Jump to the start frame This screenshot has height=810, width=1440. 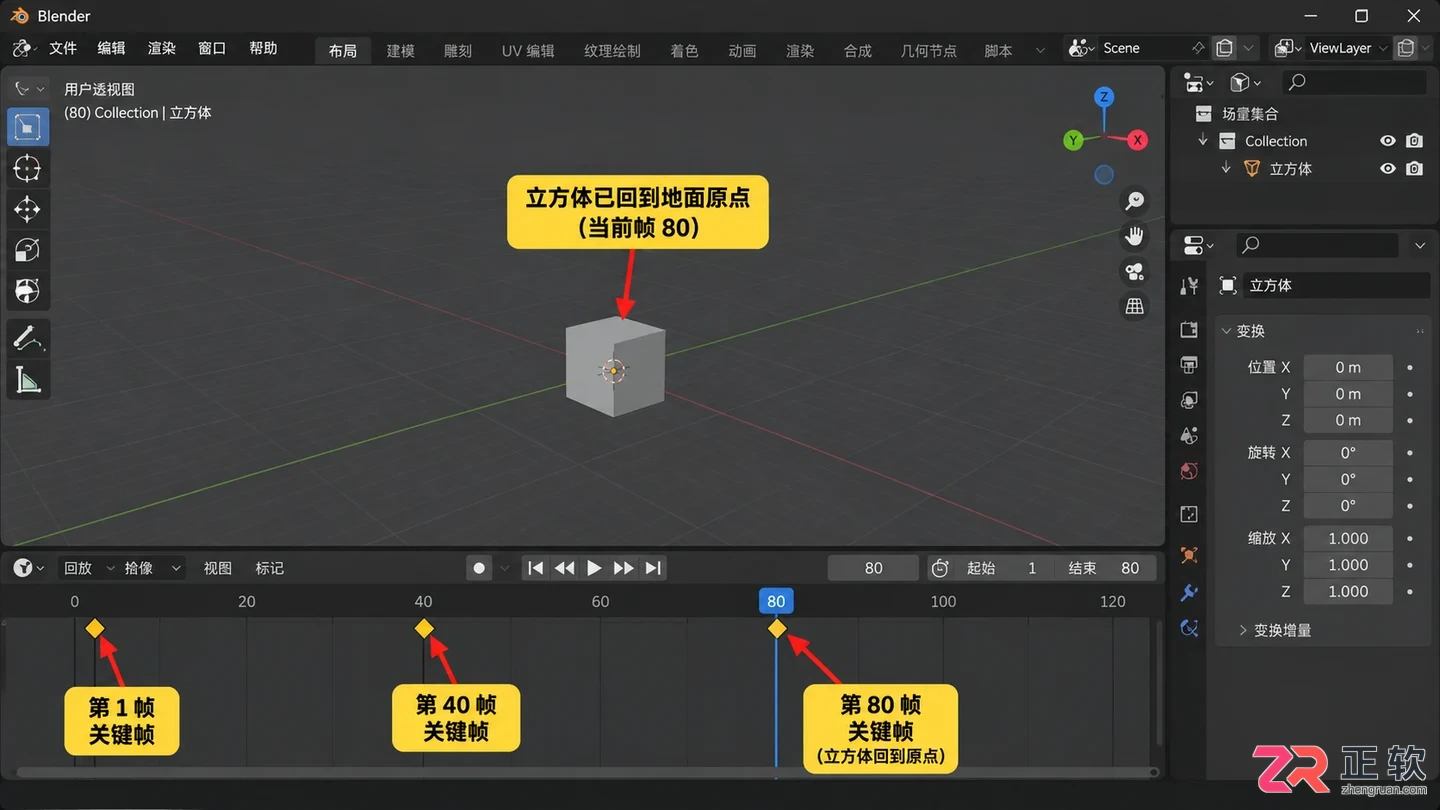pyautogui.click(x=536, y=568)
